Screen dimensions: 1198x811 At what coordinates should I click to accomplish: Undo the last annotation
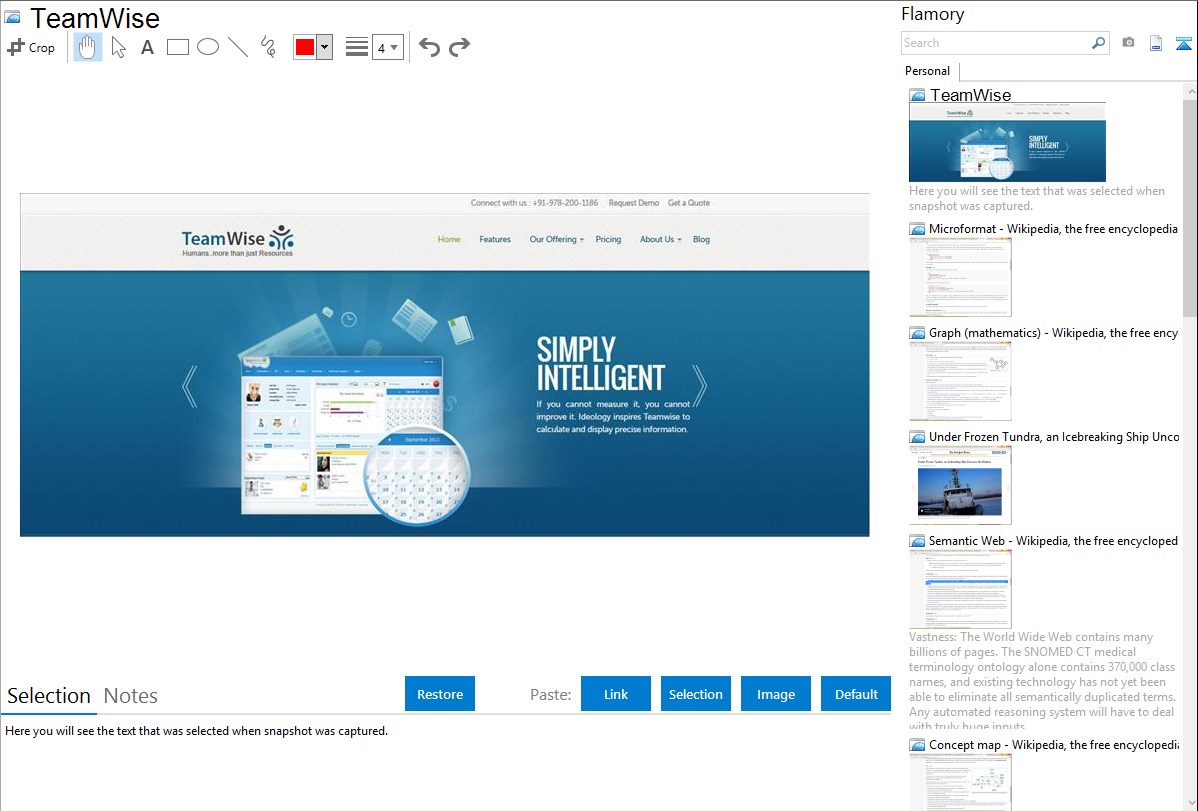[x=429, y=47]
